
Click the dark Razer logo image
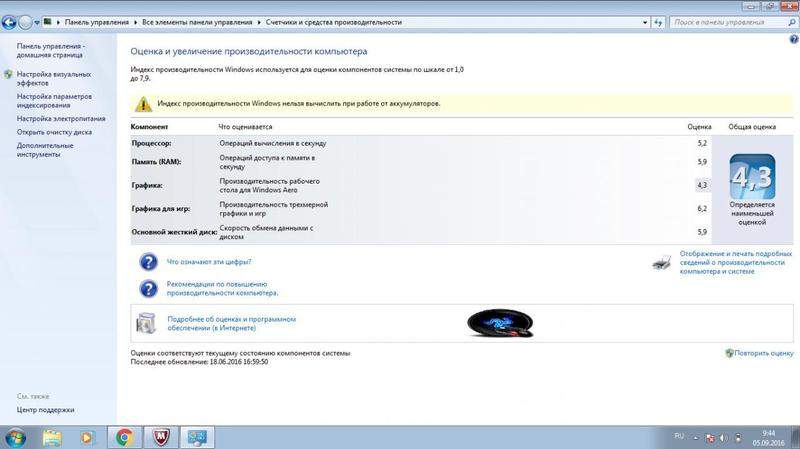500,322
